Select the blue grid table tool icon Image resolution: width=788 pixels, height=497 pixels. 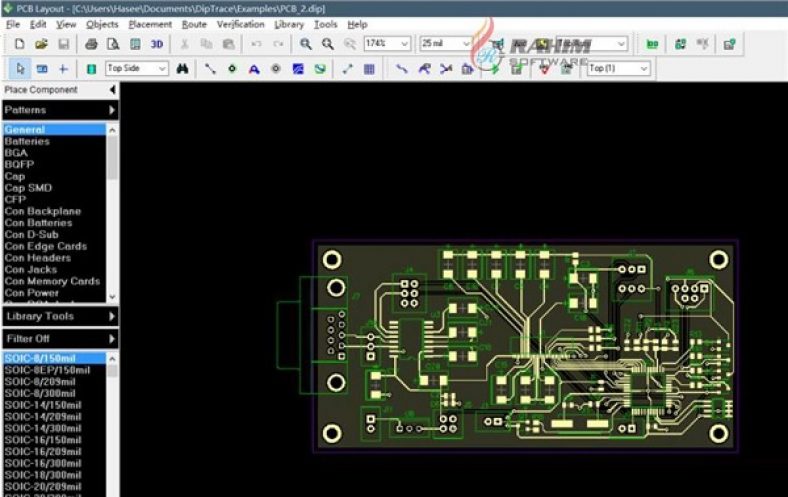[369, 69]
